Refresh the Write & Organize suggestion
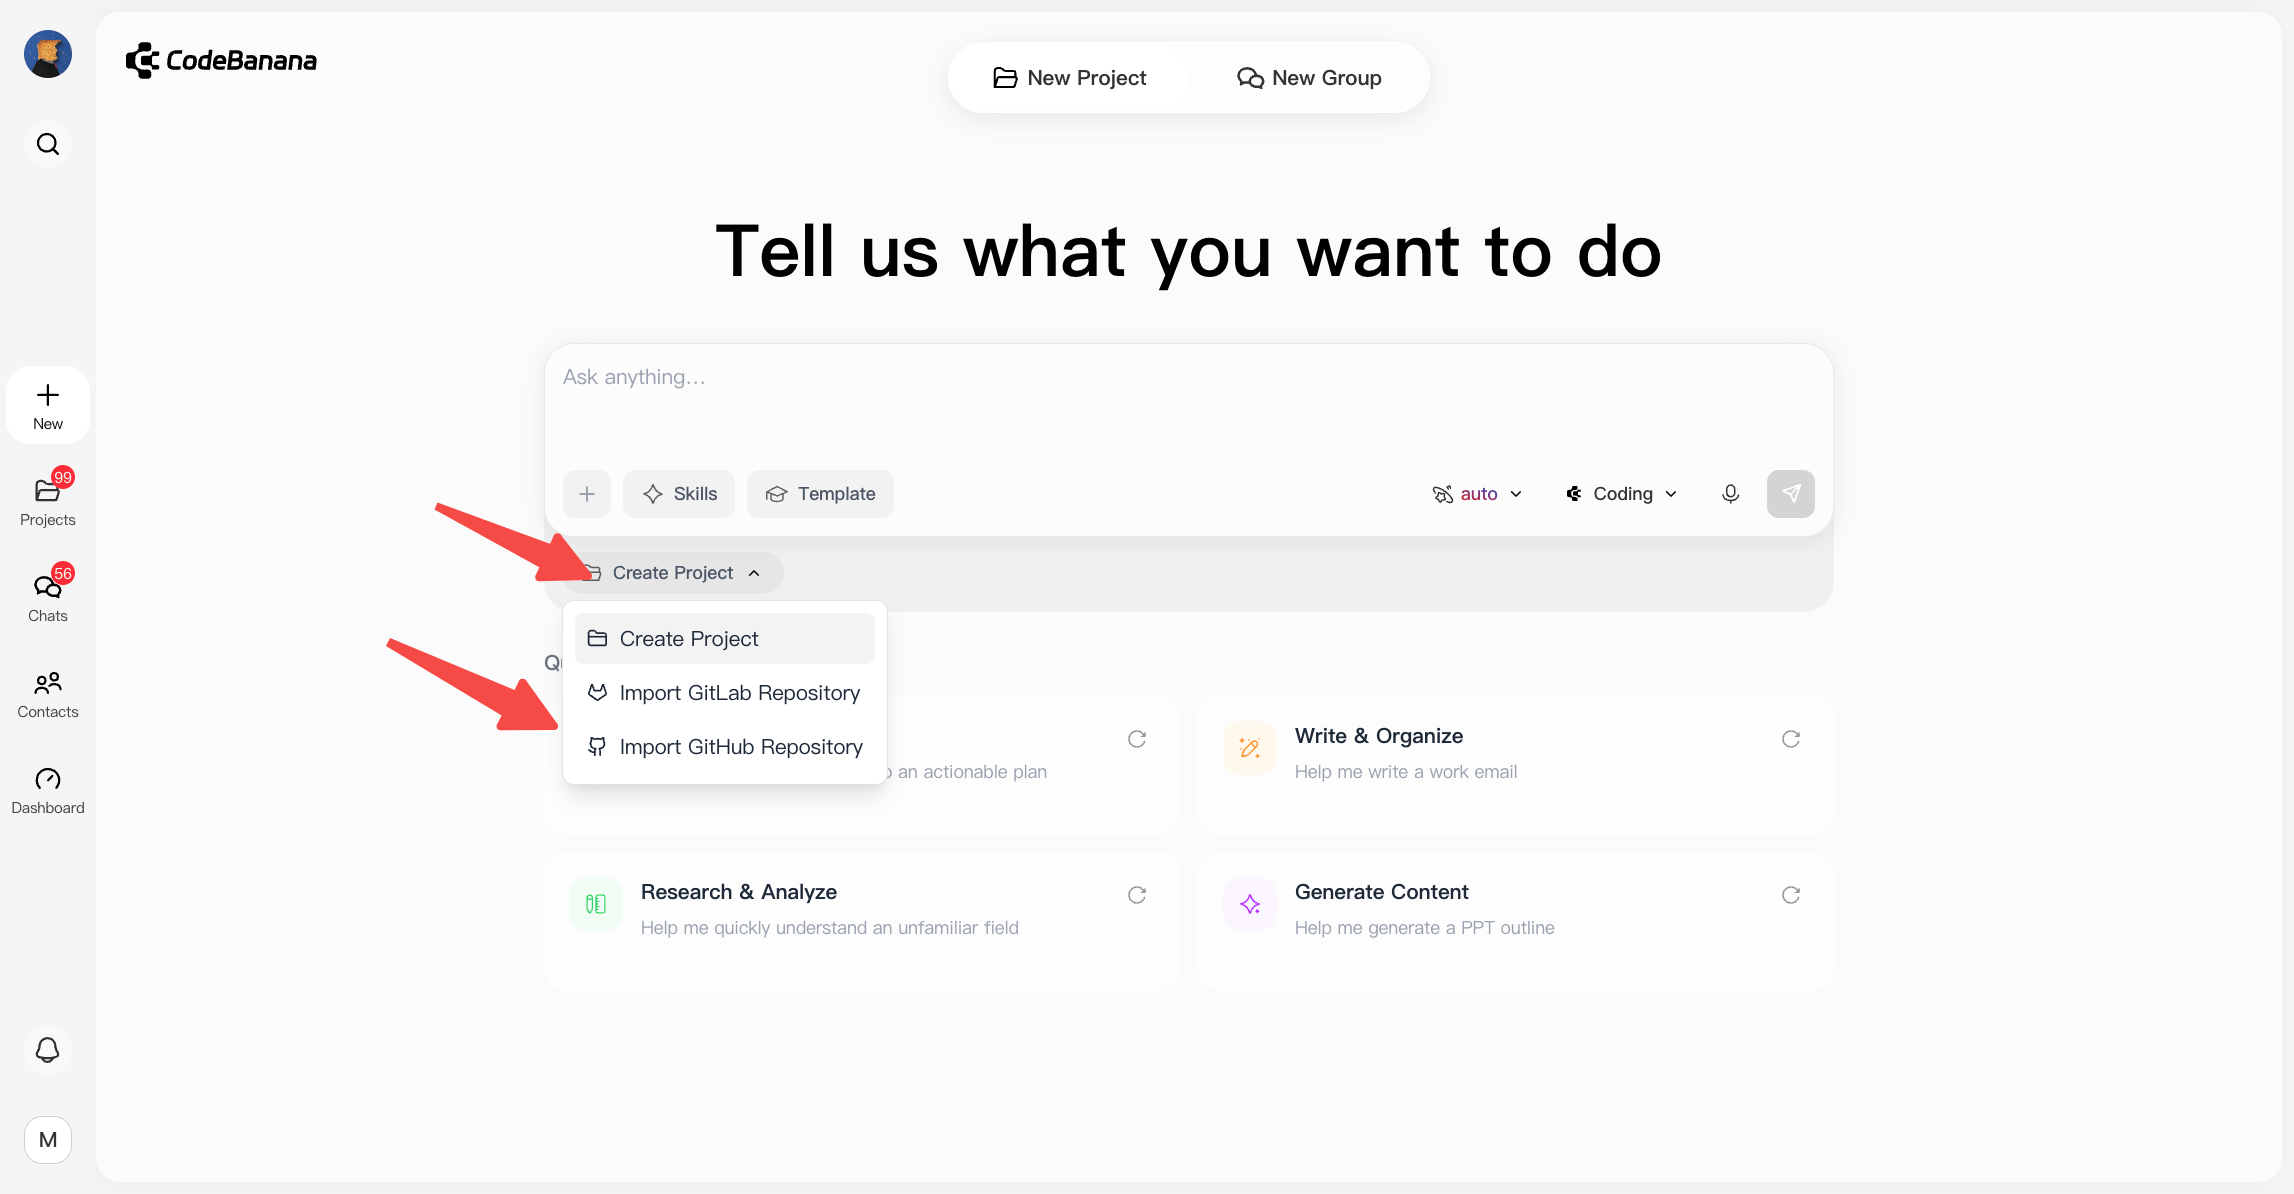 click(1791, 739)
